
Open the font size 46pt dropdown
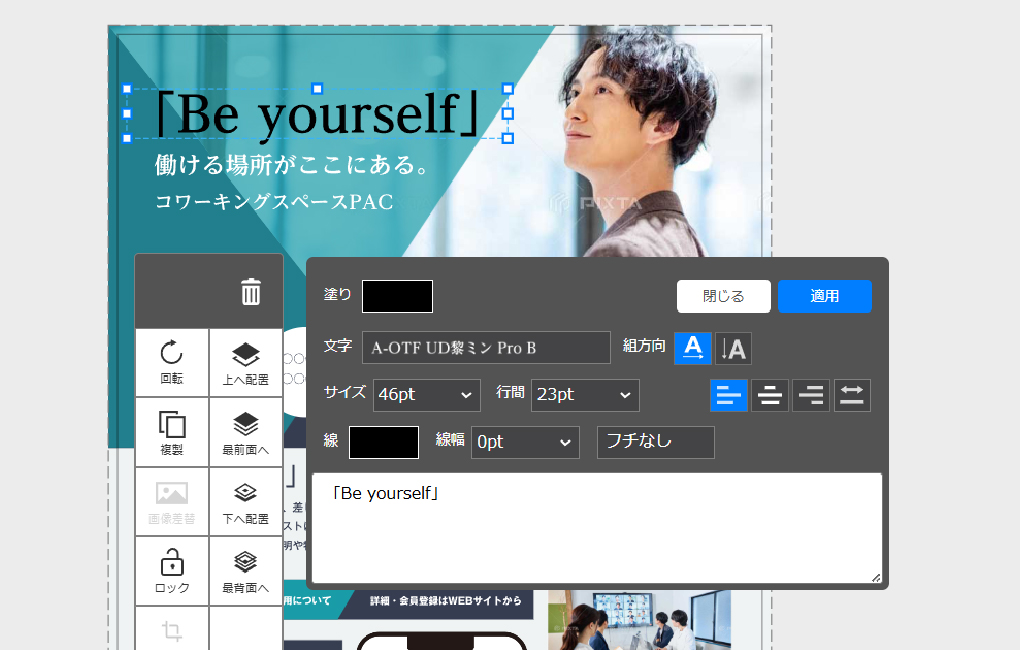click(427, 395)
